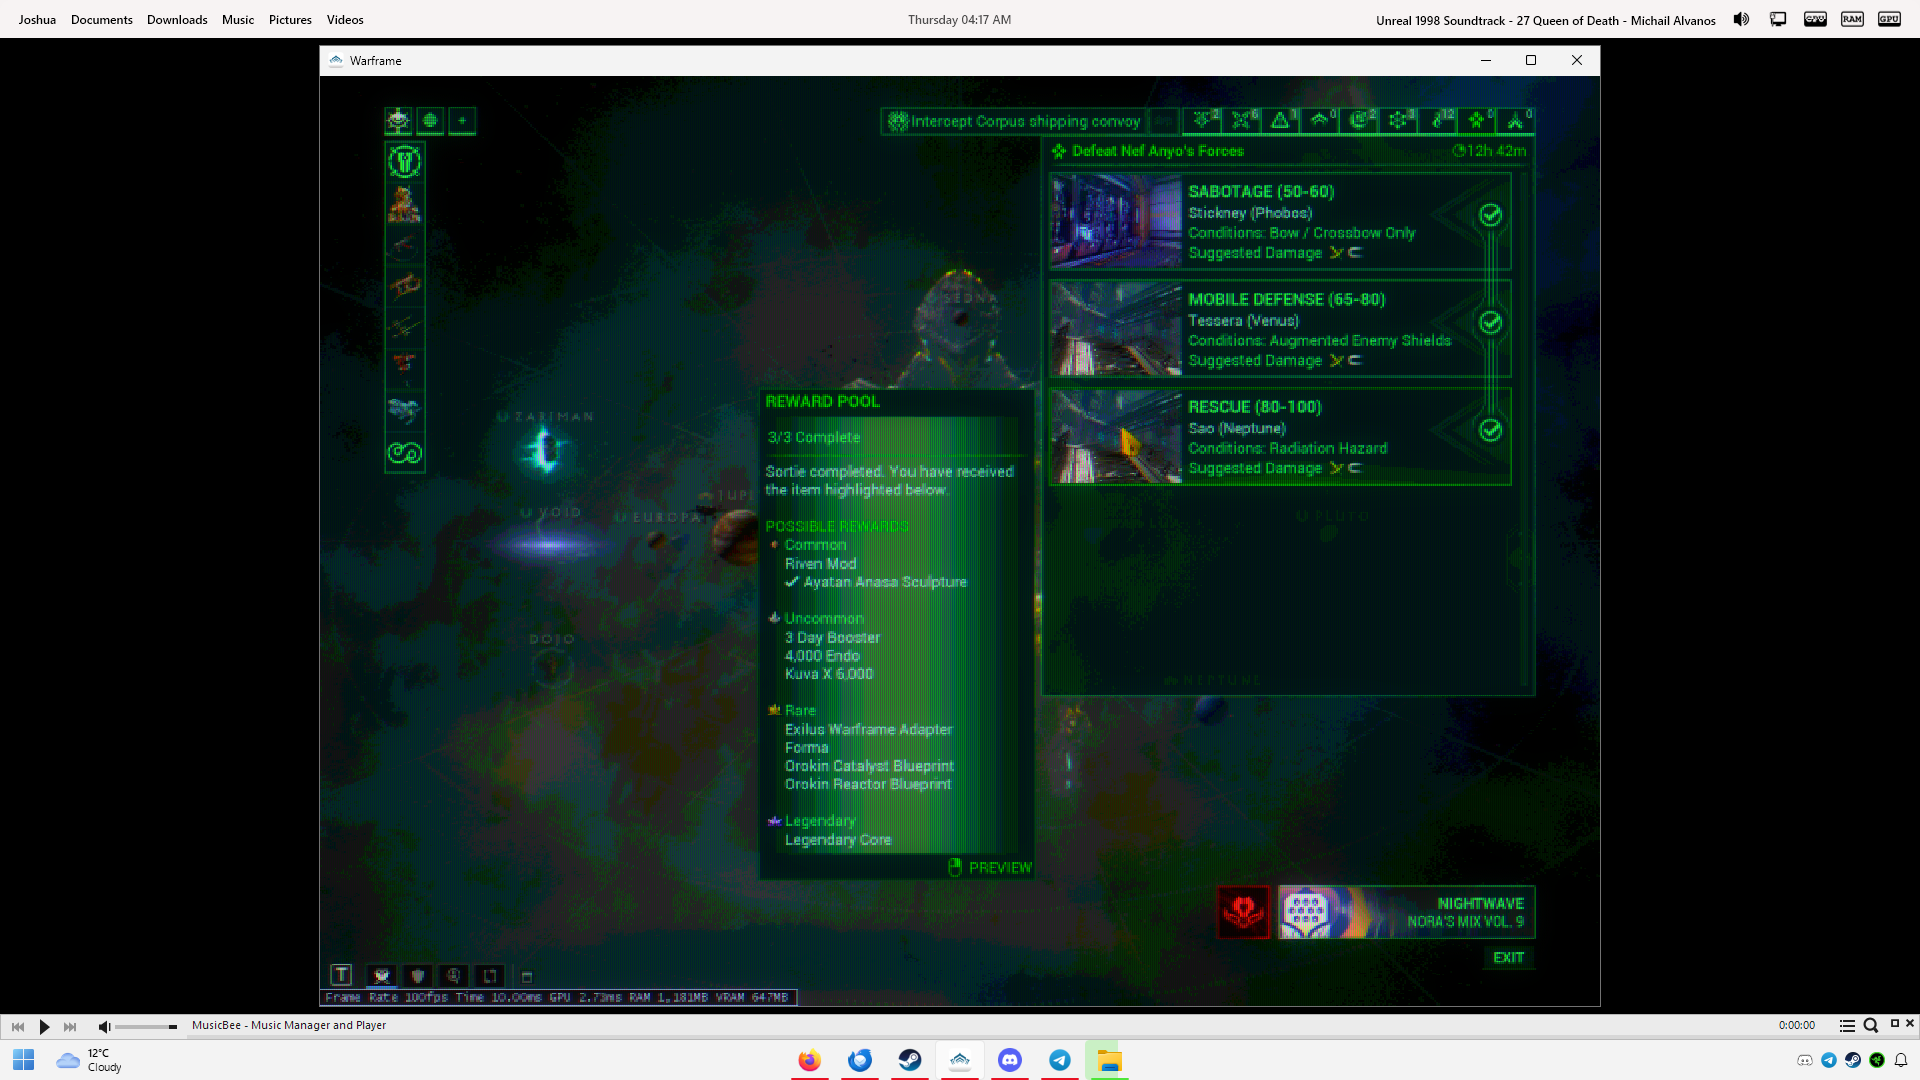This screenshot has width=1920, height=1080.
Task: Select the bluish companion creature icon in left sidebar
Action: 405,410
